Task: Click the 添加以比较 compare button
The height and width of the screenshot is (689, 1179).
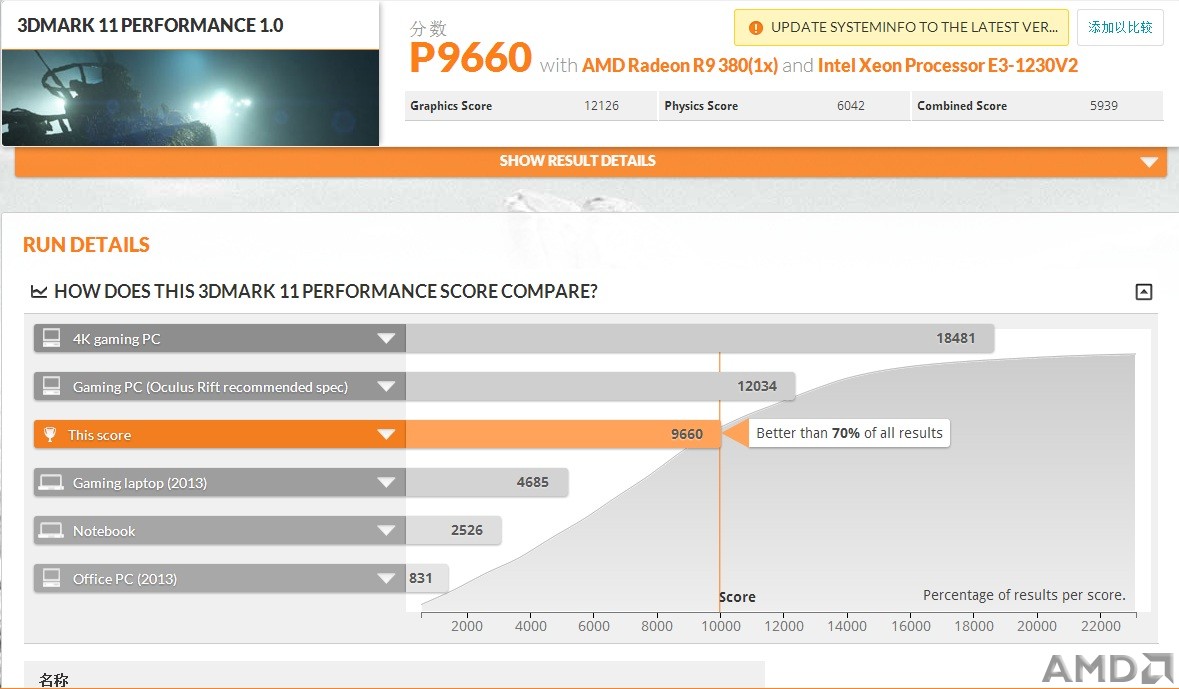Action: coord(1120,28)
